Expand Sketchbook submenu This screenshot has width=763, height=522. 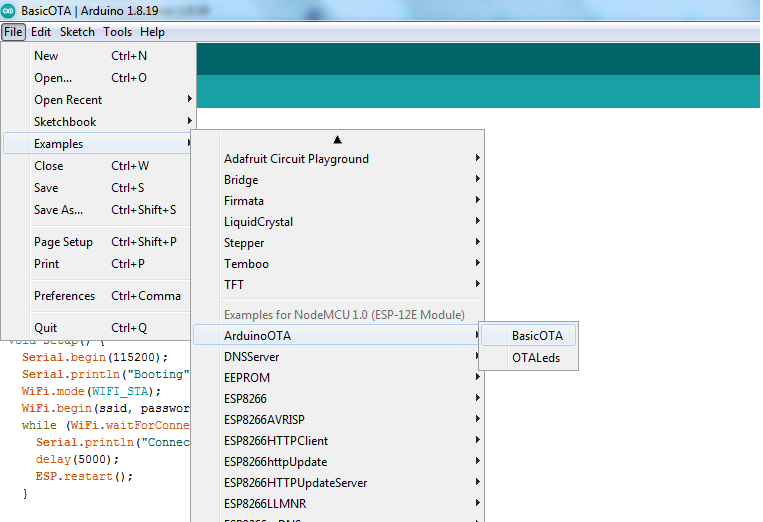click(x=97, y=122)
